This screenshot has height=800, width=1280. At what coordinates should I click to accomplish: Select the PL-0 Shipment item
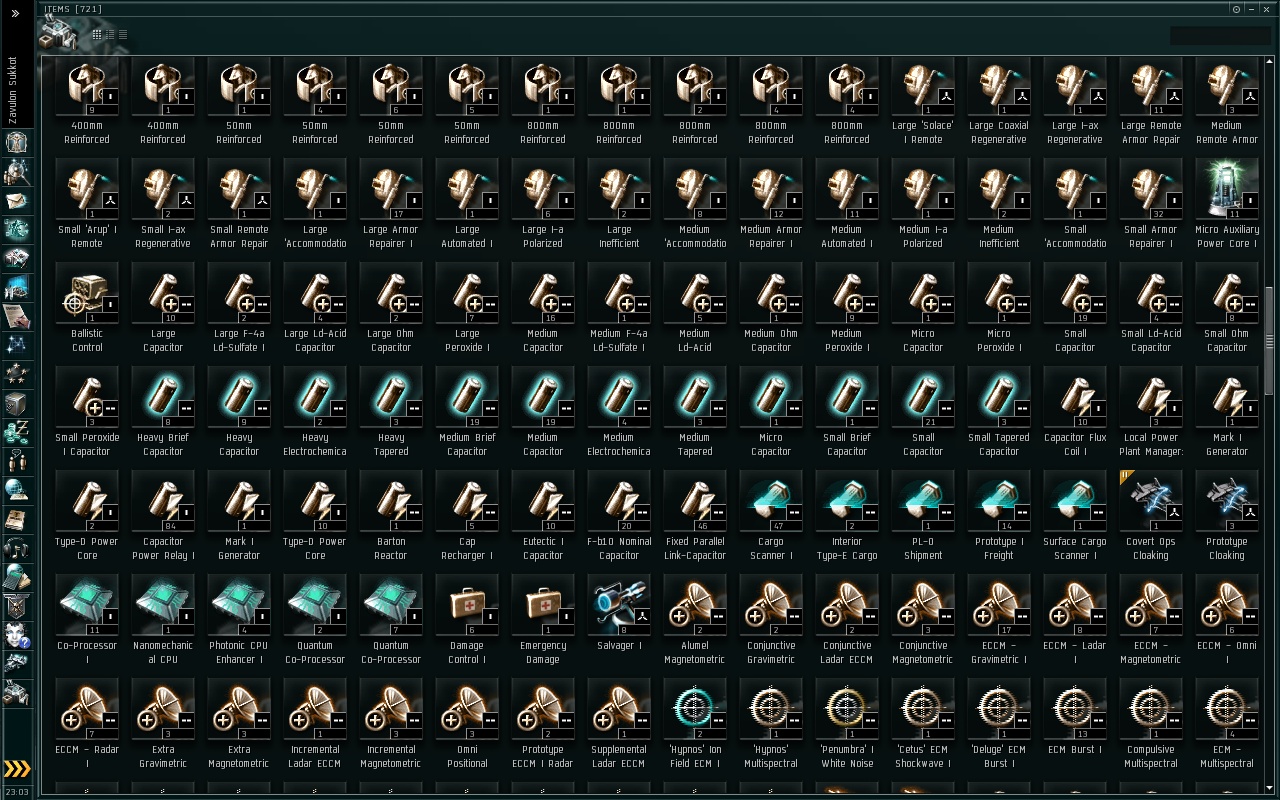(923, 517)
